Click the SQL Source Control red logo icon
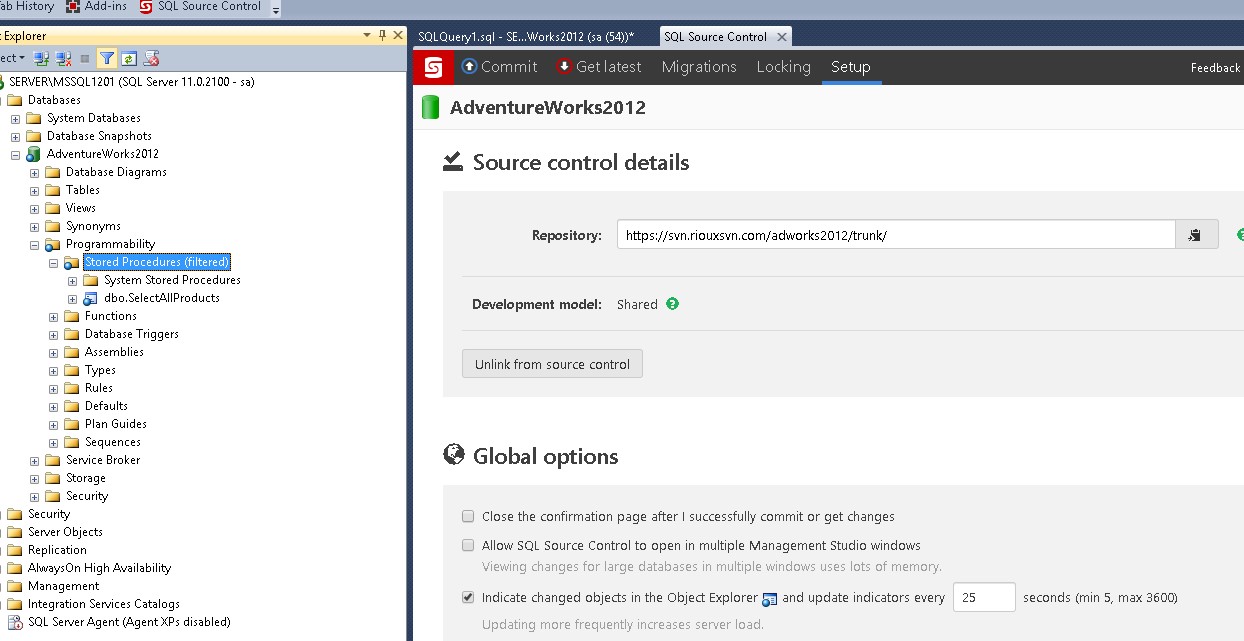This screenshot has height=641, width=1244. pyautogui.click(x=433, y=67)
